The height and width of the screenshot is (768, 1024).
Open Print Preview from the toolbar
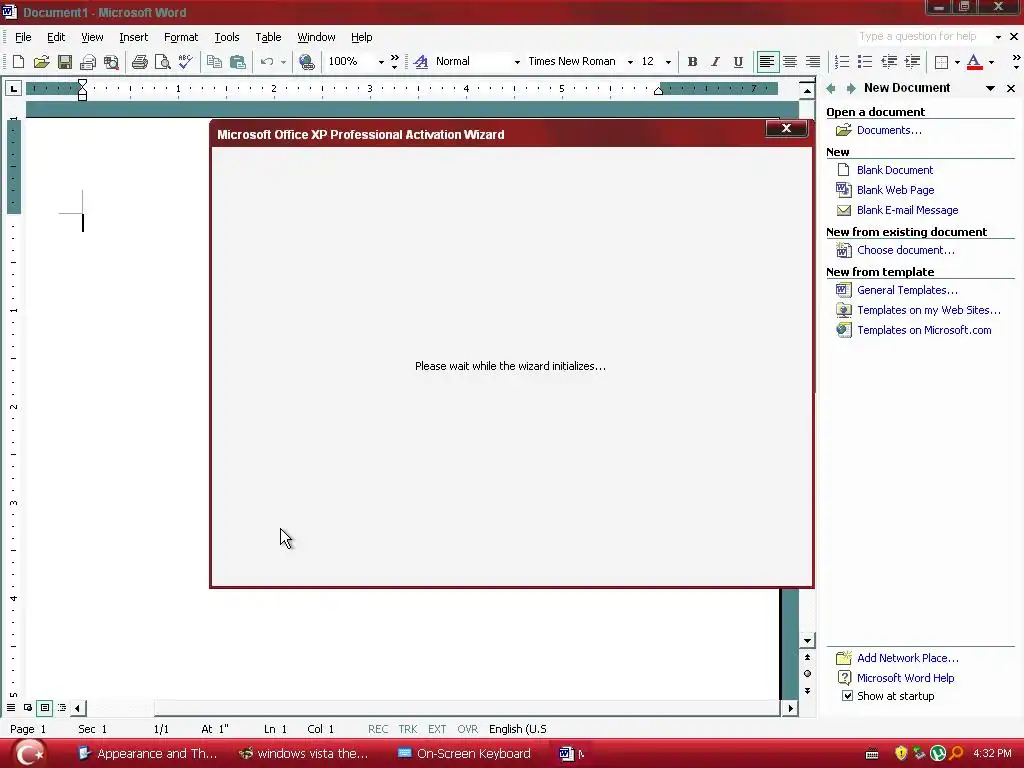point(163,61)
